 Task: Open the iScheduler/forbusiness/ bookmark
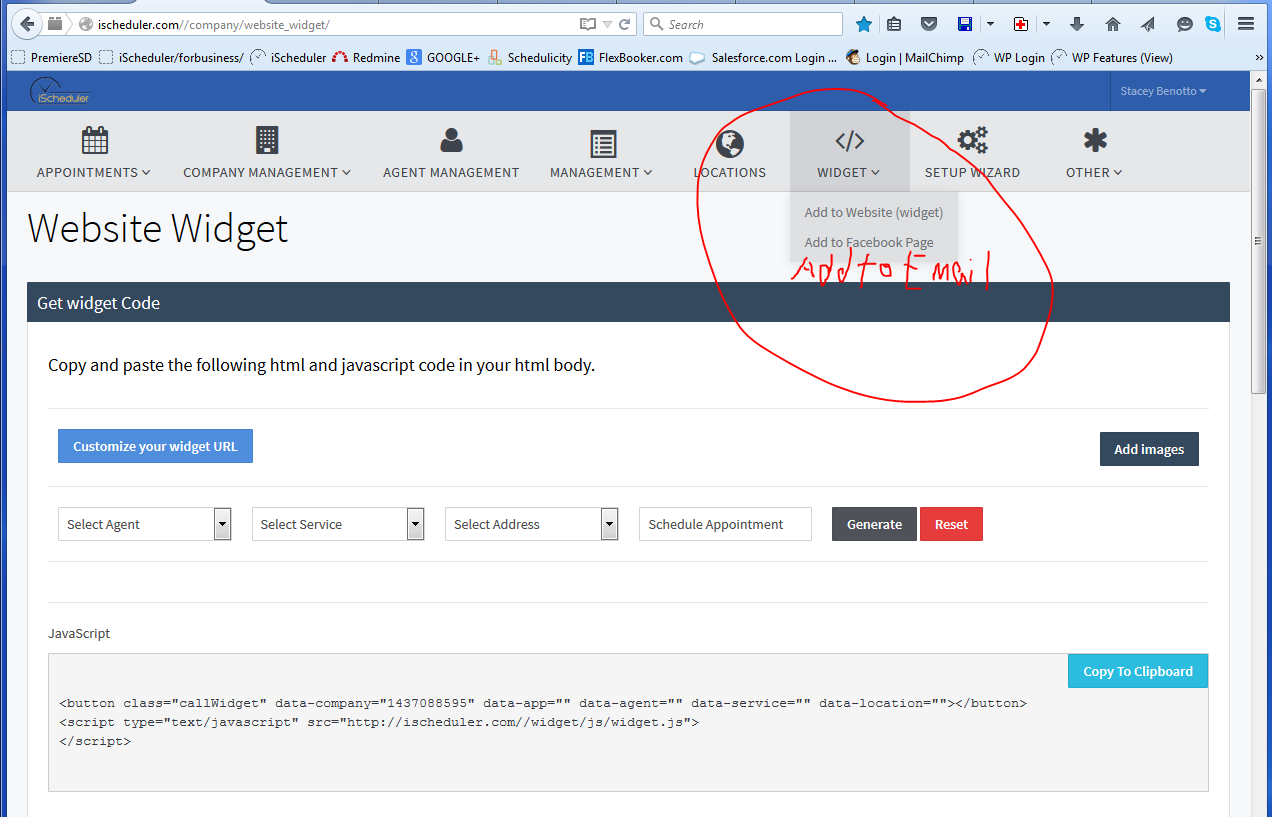point(171,58)
